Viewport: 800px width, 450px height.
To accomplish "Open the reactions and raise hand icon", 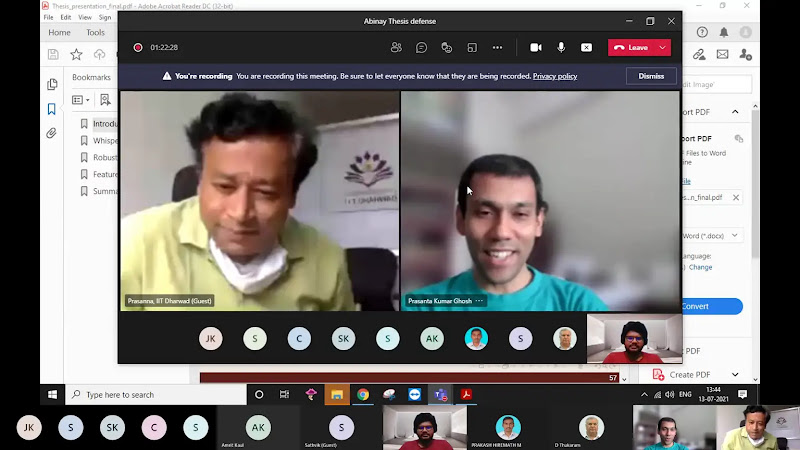I will [x=447, y=47].
